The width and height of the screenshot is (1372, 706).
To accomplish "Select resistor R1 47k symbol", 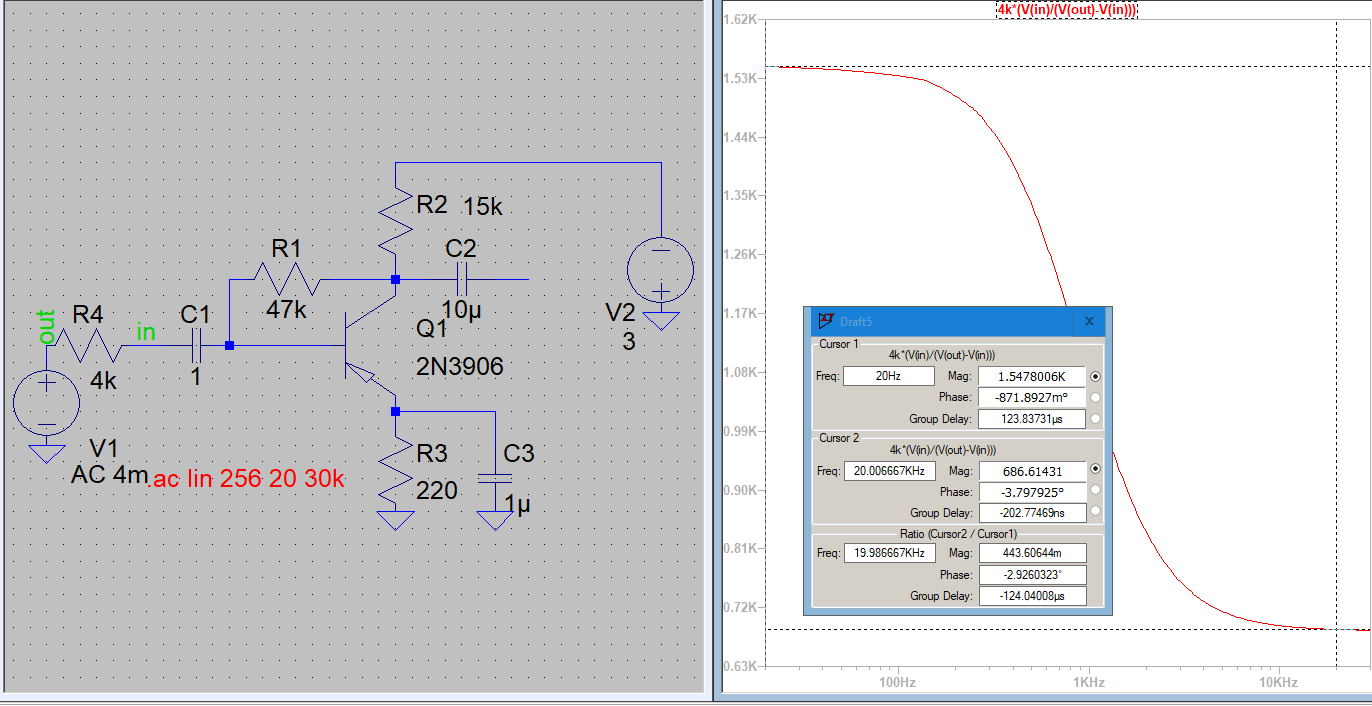I will point(287,279).
